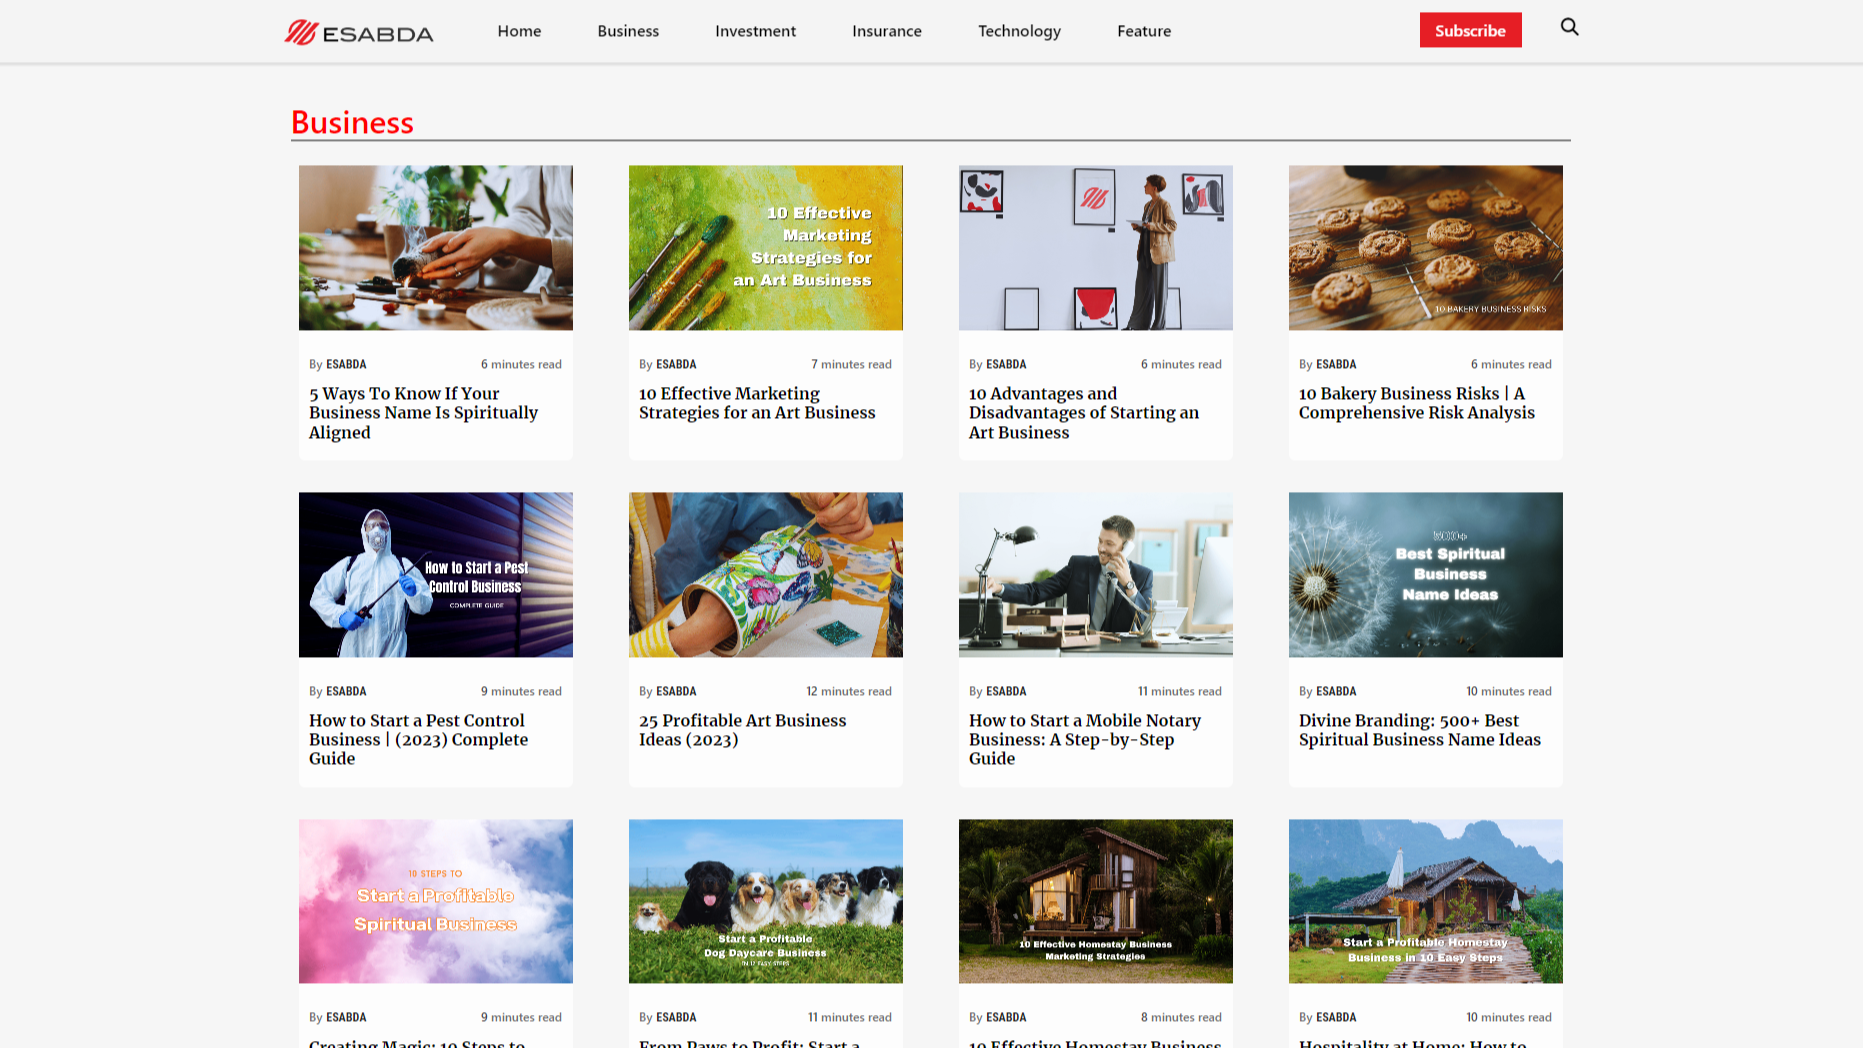1863x1048 pixels.
Task: Click the ESABDA logo
Action: click(358, 32)
